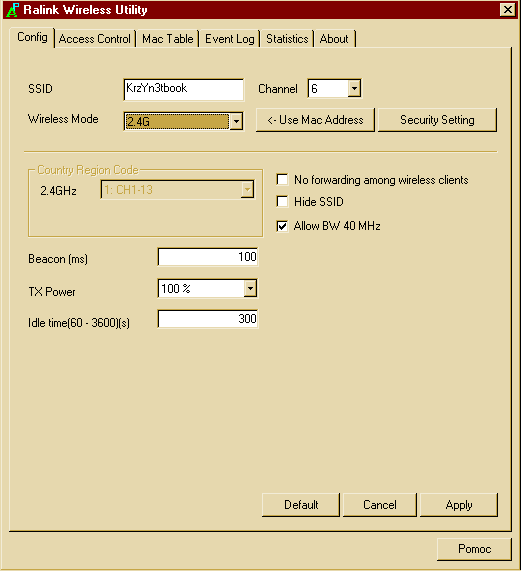Click the Pomoc help button
521x571 pixels.
tap(474, 549)
